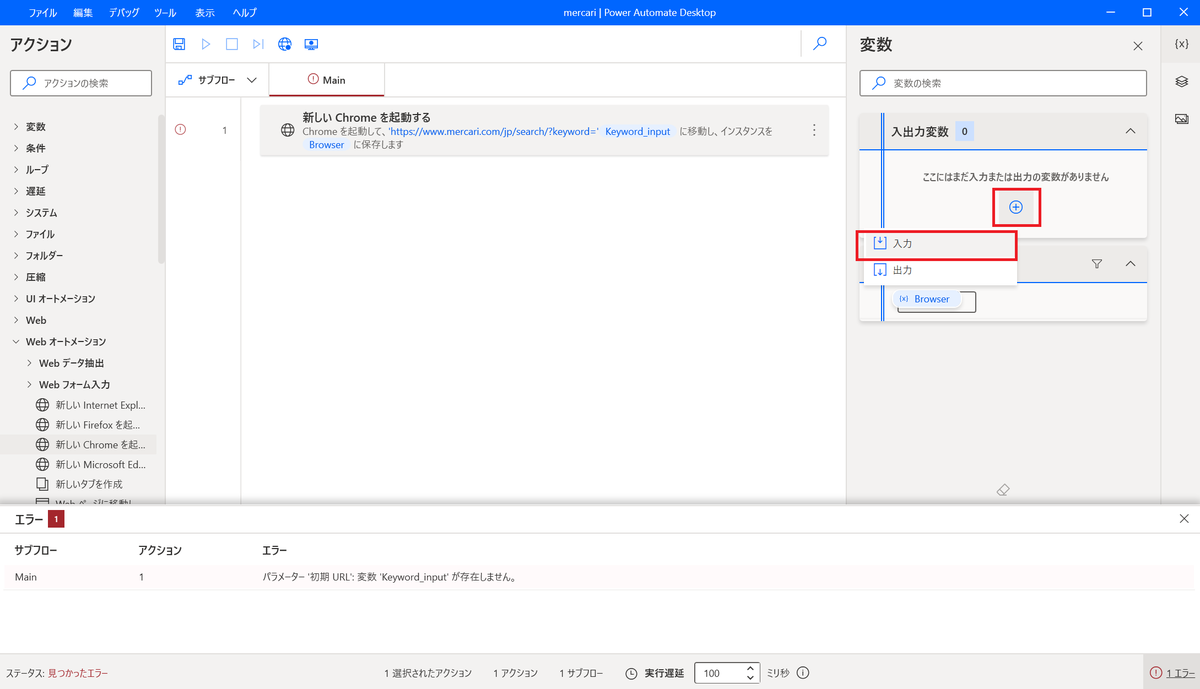Open the 編集 menu
Screen dimensions: 1200x689
click(x=84, y=13)
